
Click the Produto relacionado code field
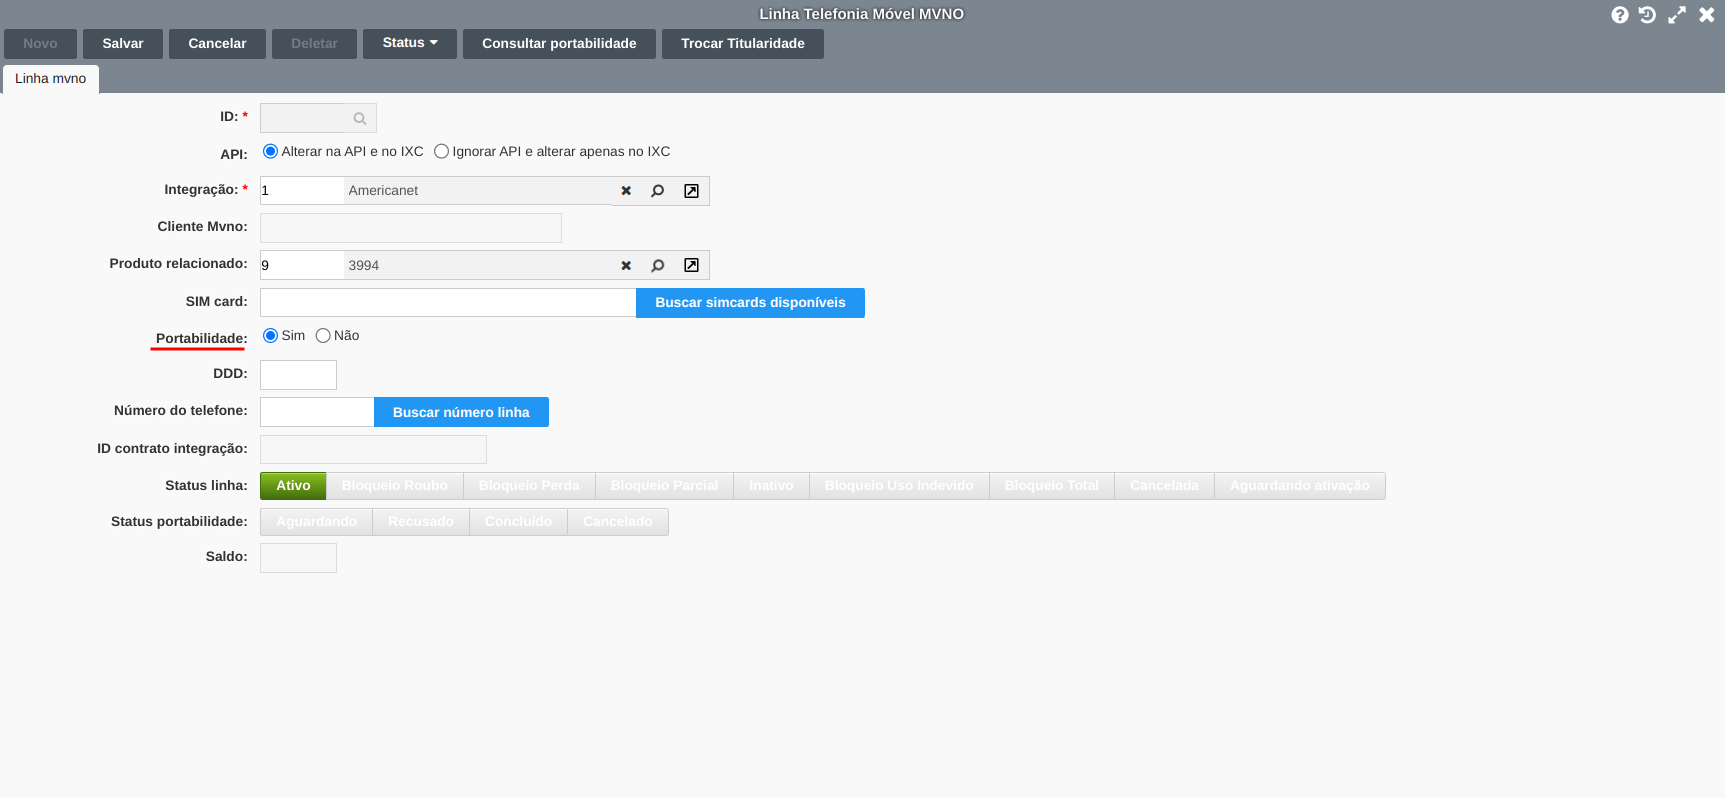click(302, 265)
